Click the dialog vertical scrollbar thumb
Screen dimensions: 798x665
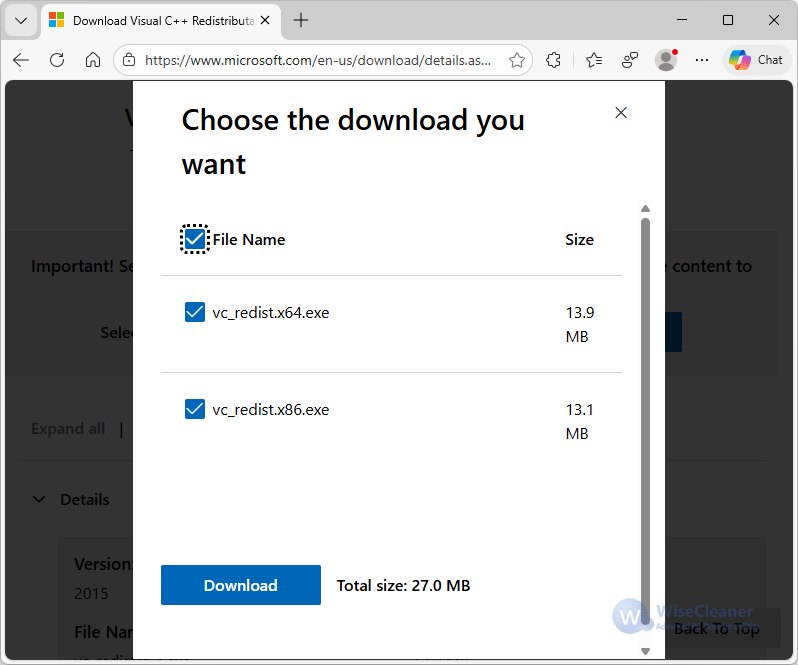(645, 422)
